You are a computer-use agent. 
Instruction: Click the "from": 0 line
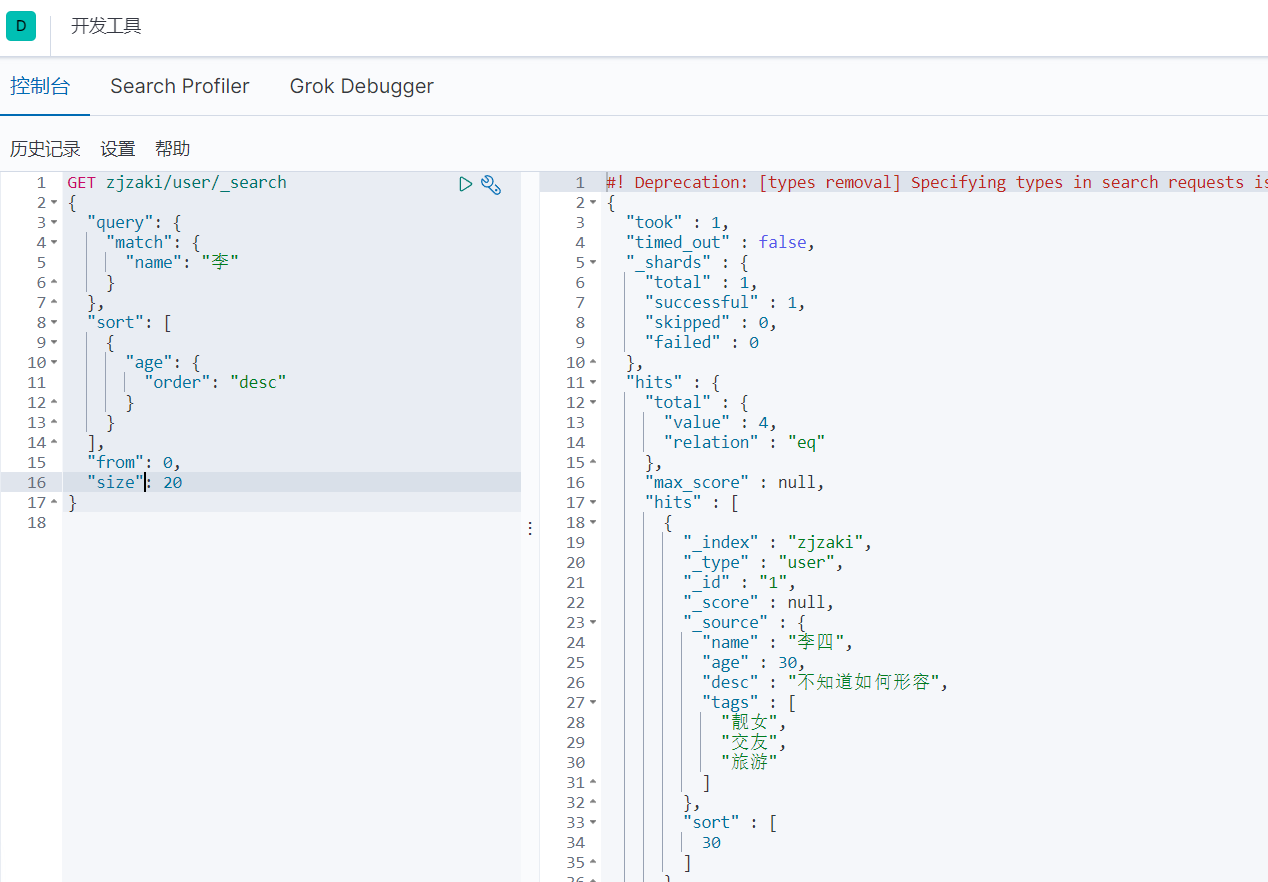134,463
